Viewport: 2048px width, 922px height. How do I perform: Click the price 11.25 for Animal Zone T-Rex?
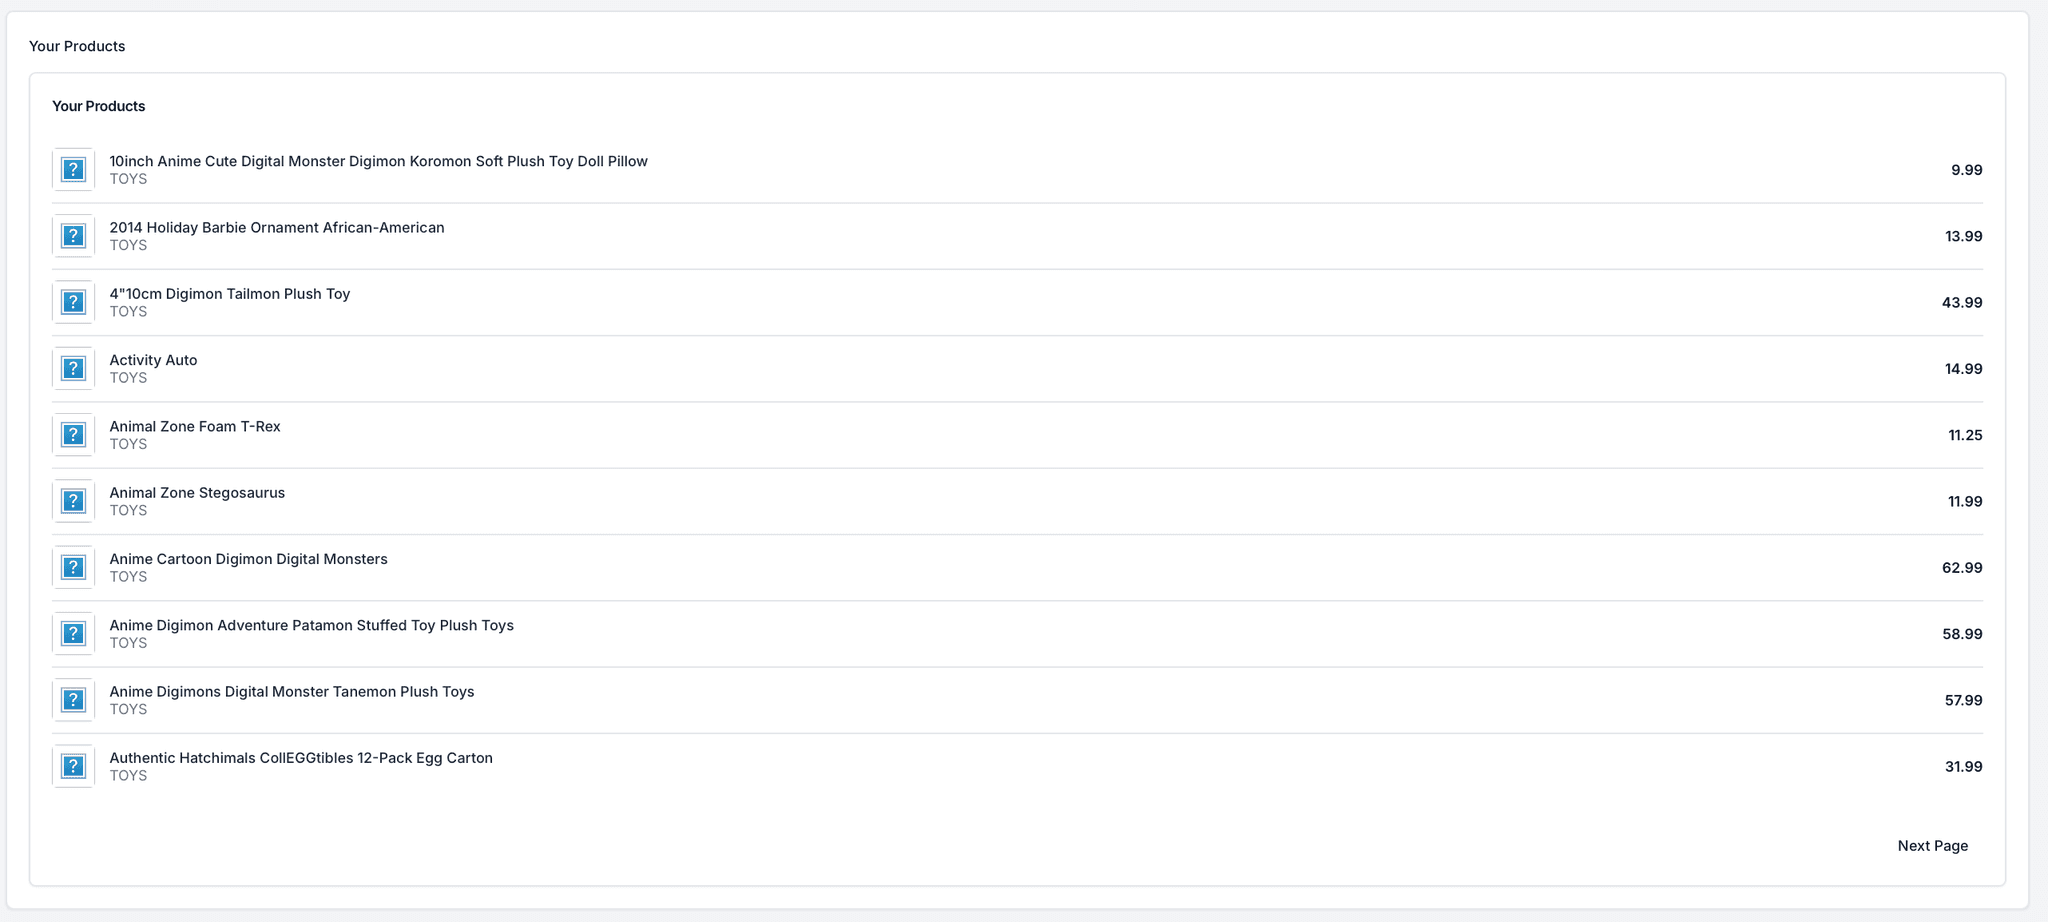1966,435
